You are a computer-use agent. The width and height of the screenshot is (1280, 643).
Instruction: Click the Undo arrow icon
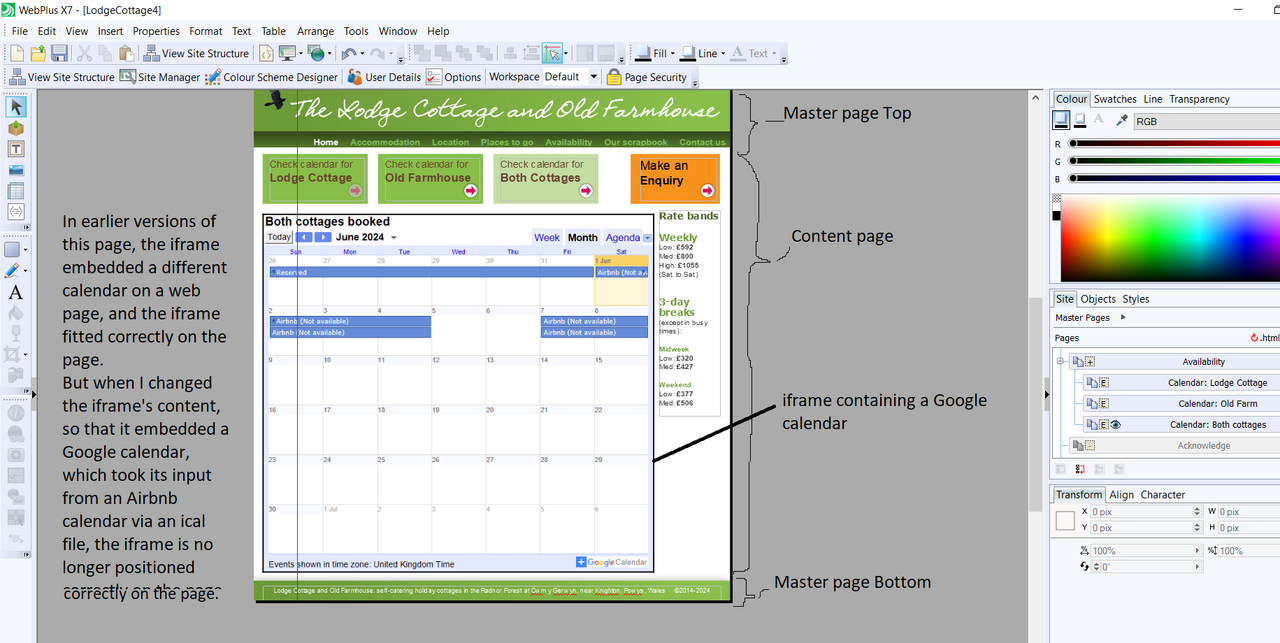point(348,53)
